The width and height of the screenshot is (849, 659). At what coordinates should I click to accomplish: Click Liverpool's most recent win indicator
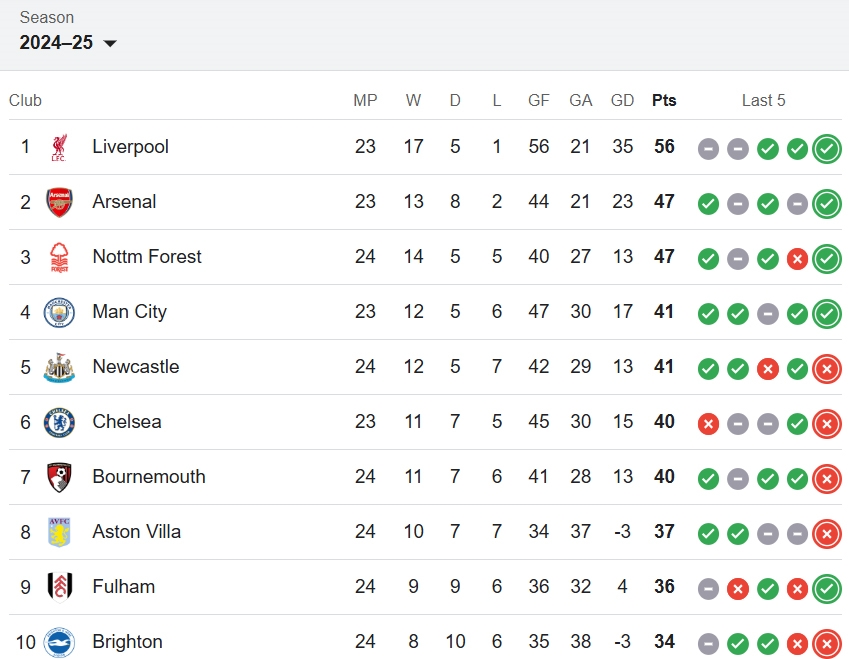[x=827, y=149]
